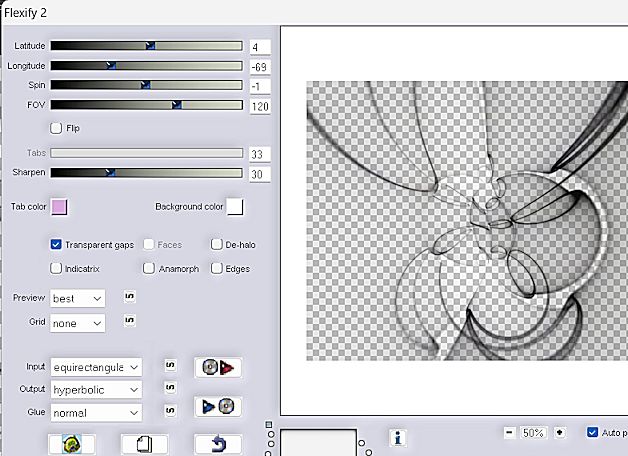This screenshot has height=456, width=628.
Task: Click the undo arrow button
Action: click(x=217, y=444)
